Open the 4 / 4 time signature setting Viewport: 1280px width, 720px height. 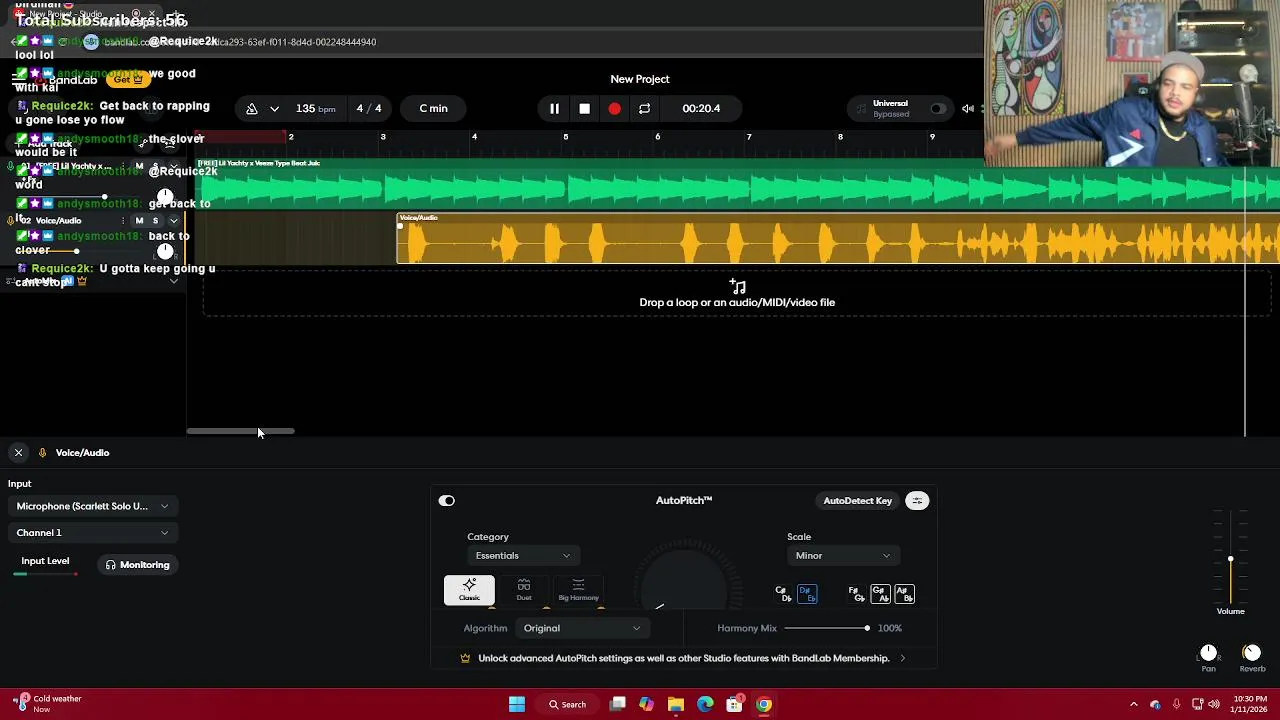point(369,108)
